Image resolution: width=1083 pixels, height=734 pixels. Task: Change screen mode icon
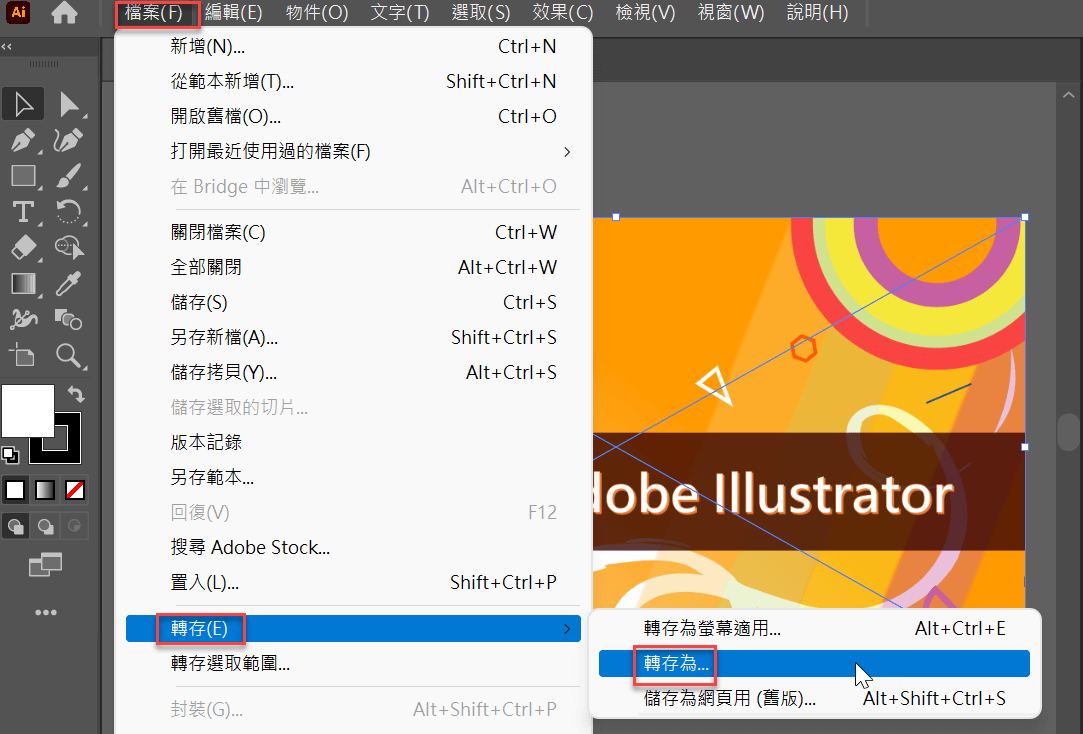click(x=46, y=565)
